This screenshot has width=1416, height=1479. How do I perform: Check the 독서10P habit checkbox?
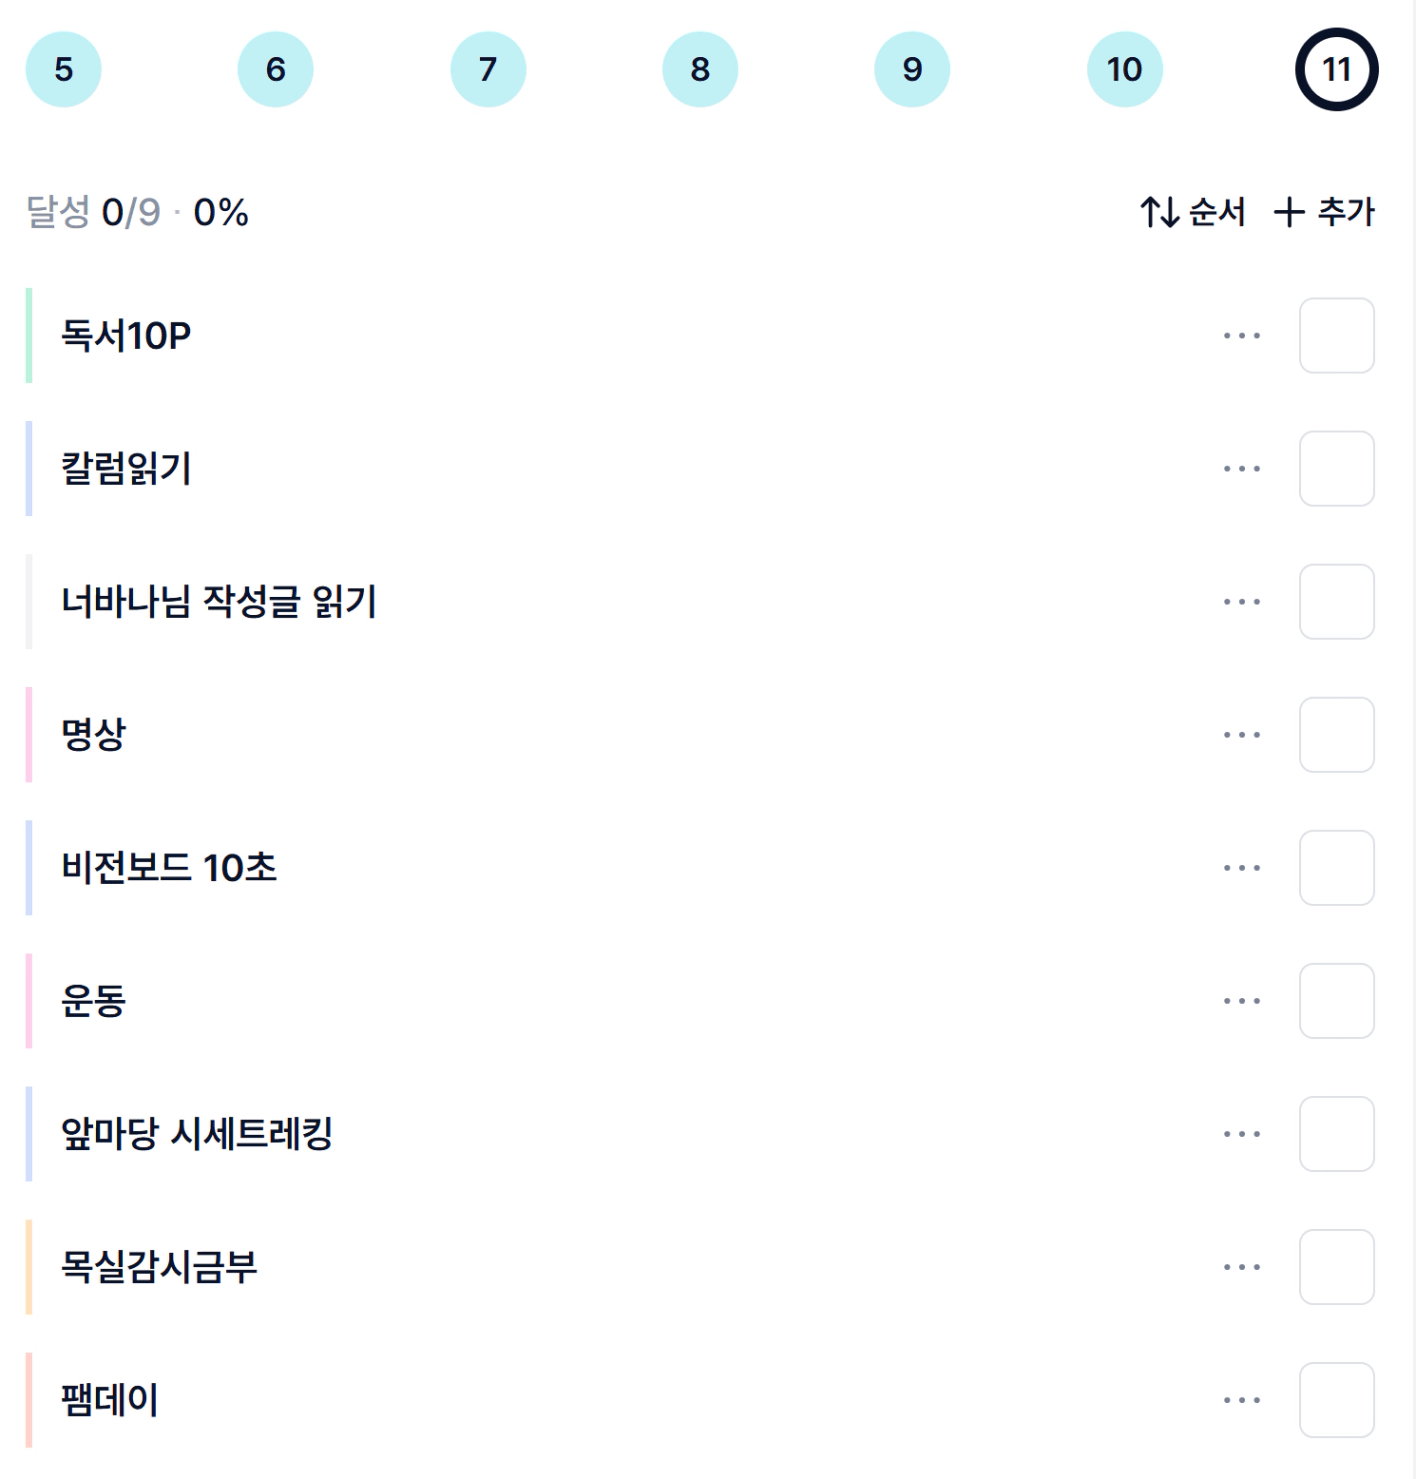tap(1336, 336)
